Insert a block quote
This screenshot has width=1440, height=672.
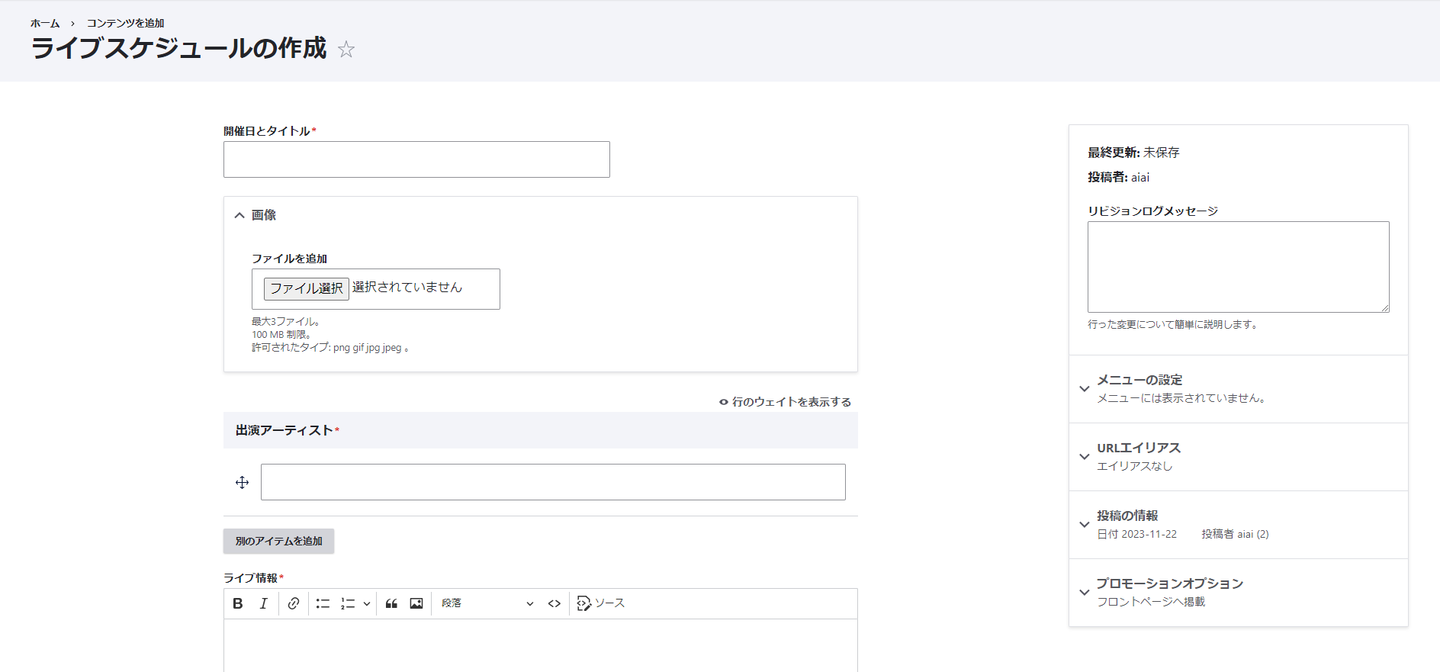pyautogui.click(x=391, y=604)
